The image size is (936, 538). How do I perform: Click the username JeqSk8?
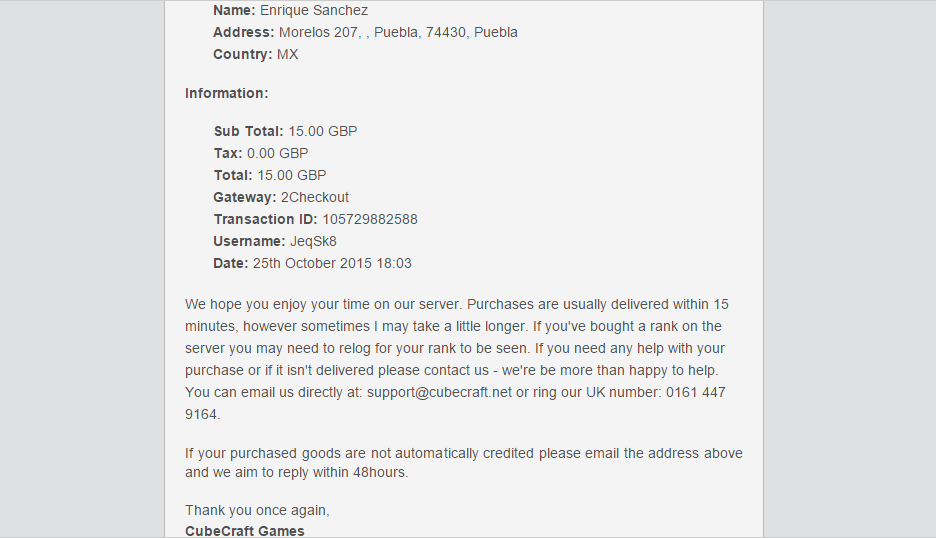(313, 241)
